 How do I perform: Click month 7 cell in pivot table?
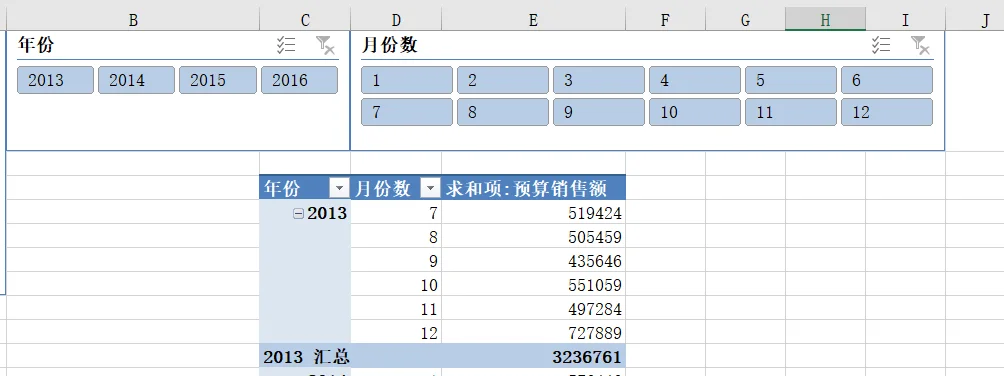(x=396, y=213)
